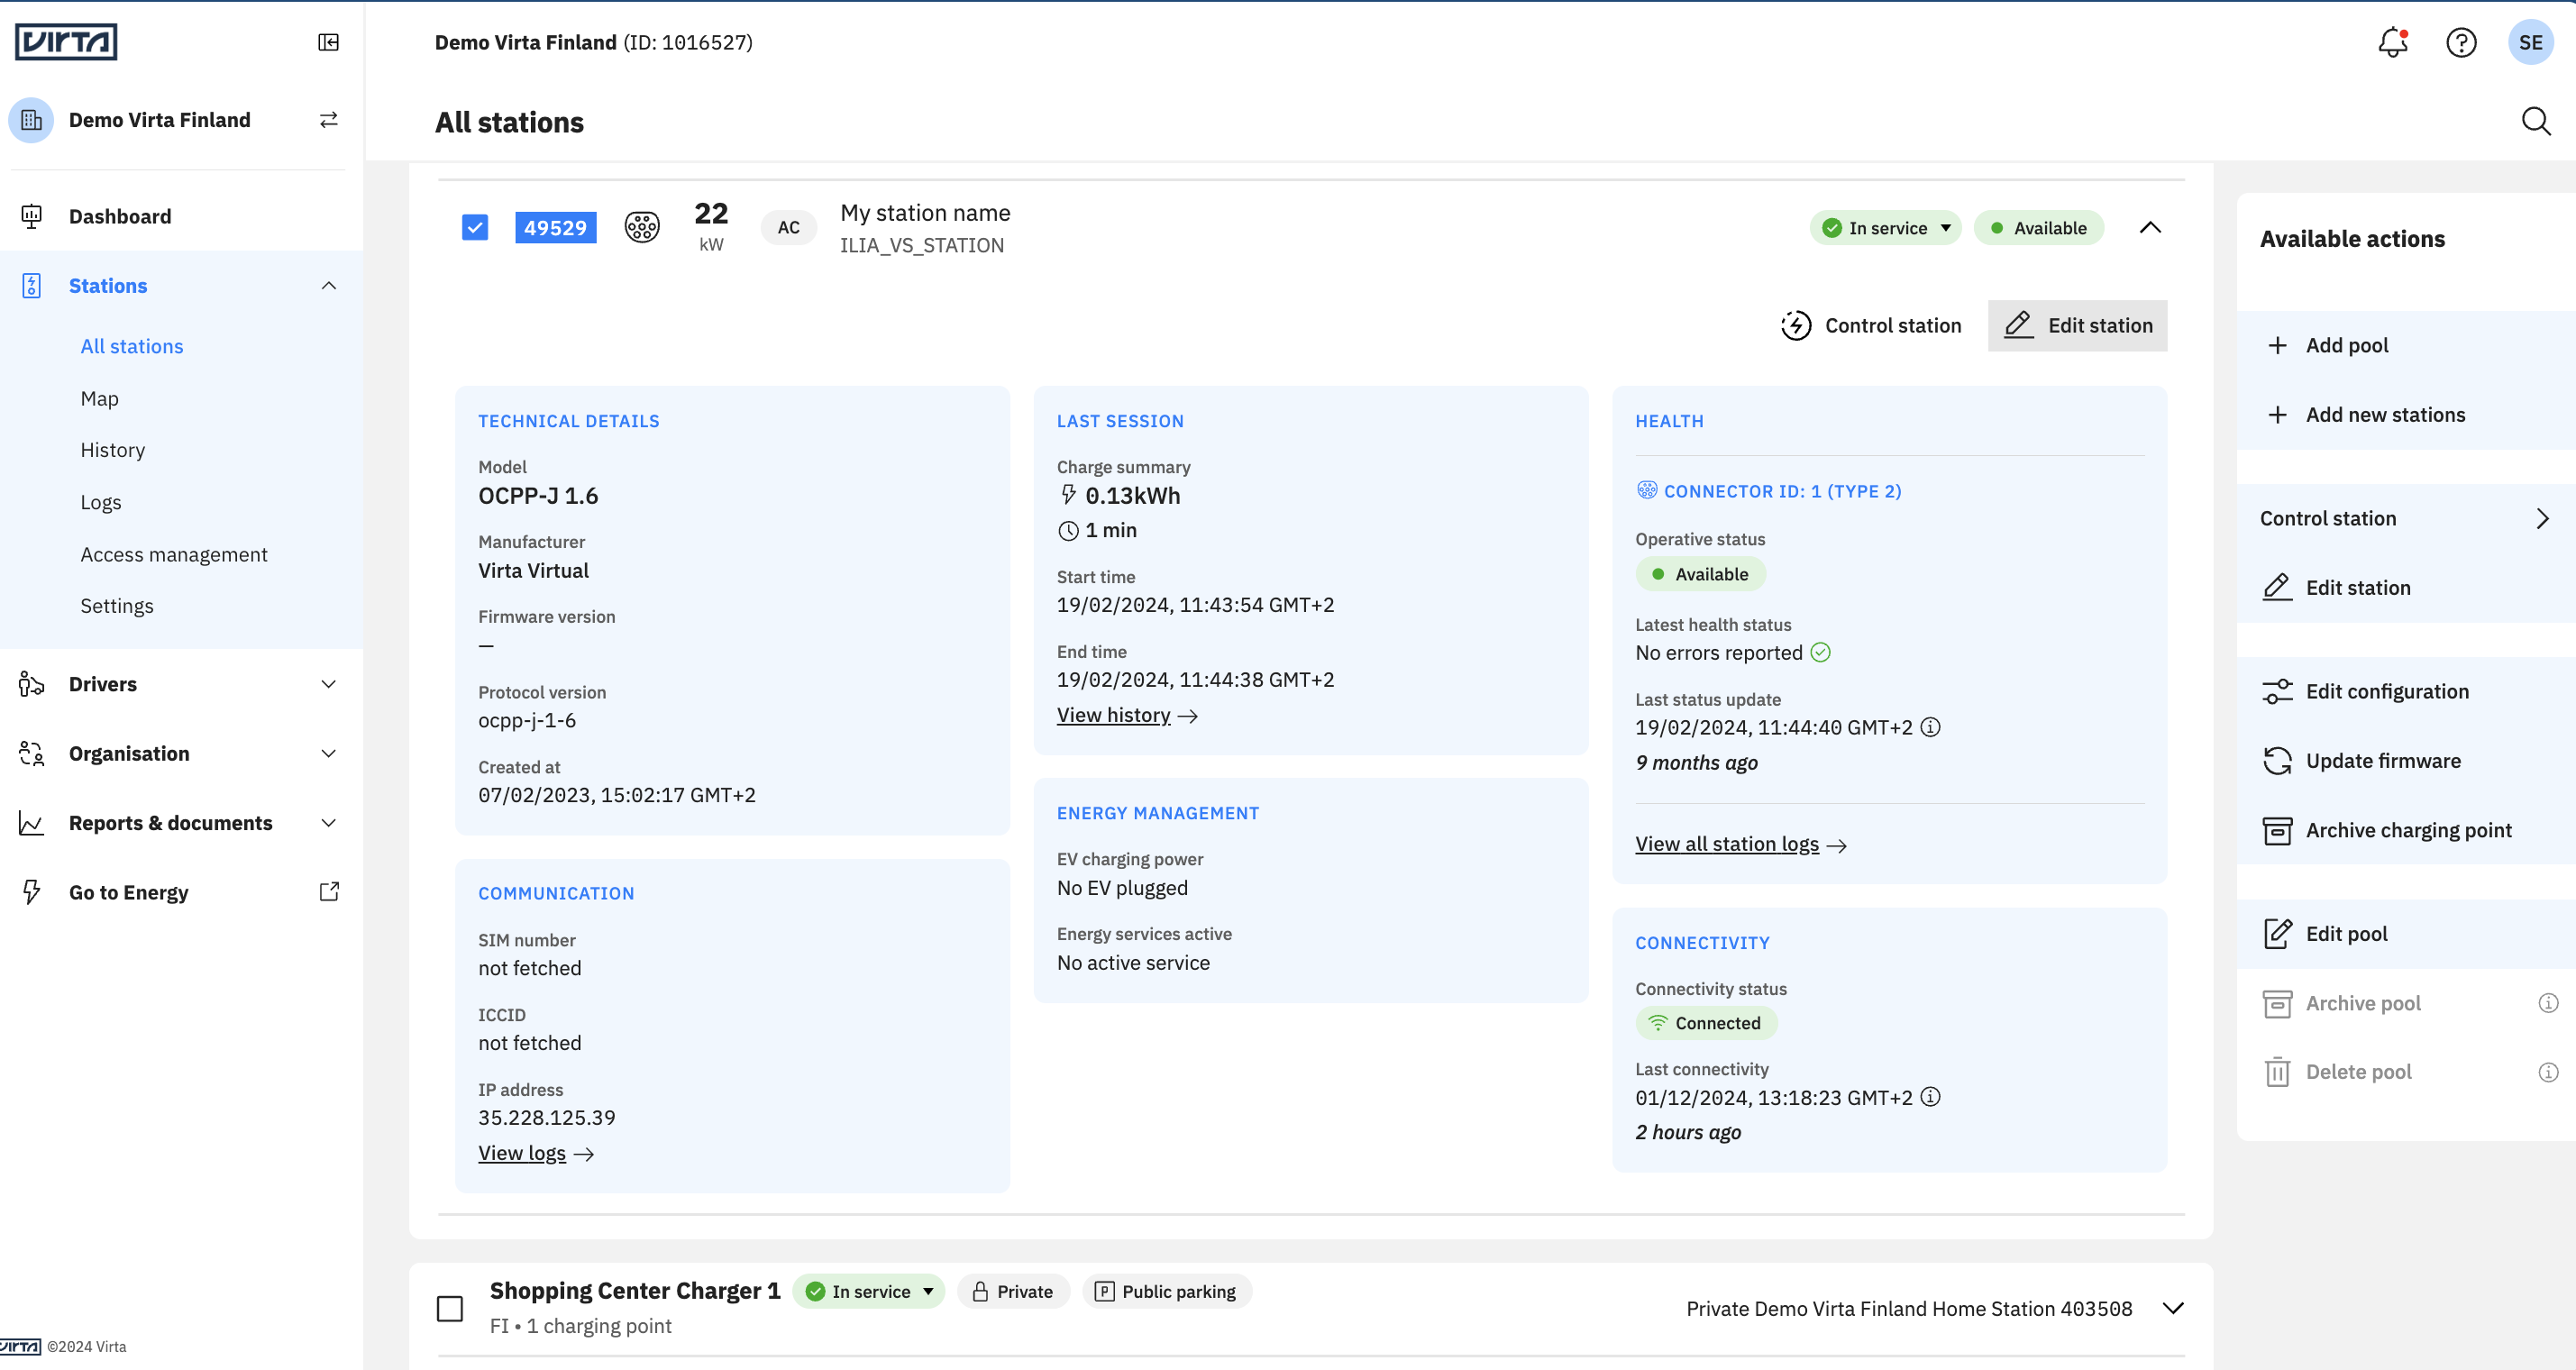Open the View logs link under Communication

click(x=536, y=1154)
